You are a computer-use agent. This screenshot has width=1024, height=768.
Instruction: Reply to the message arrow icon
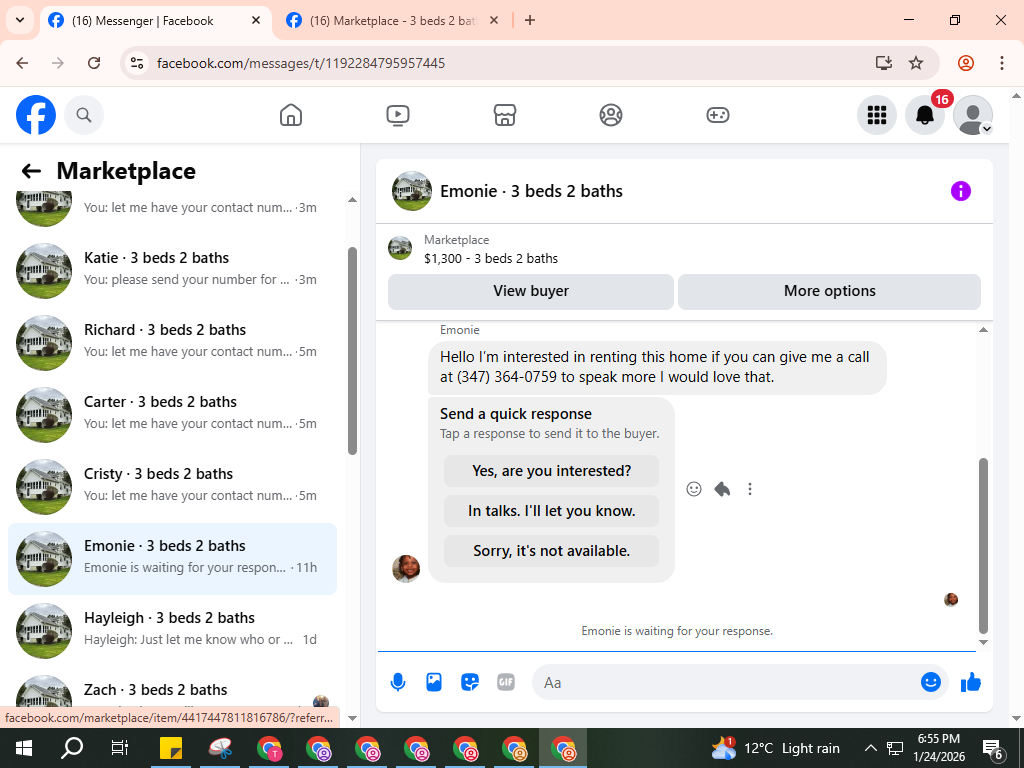[722, 489]
